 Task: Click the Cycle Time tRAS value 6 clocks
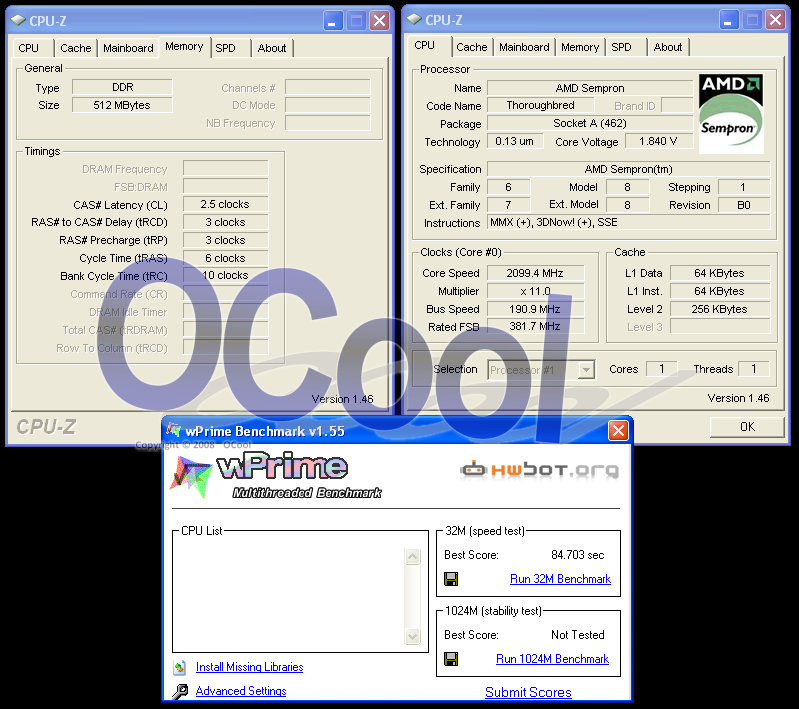225,258
